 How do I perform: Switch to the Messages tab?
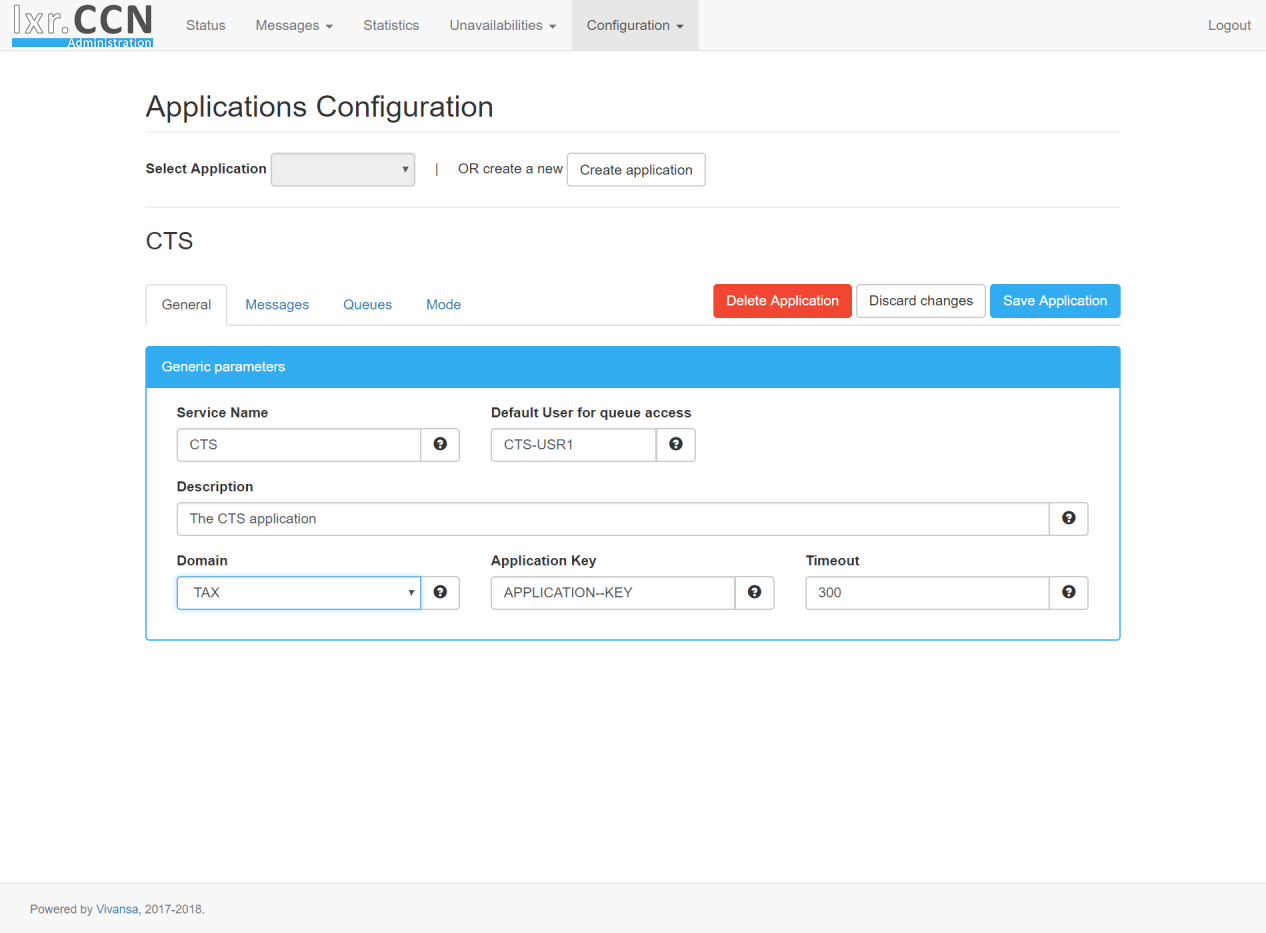tap(277, 305)
